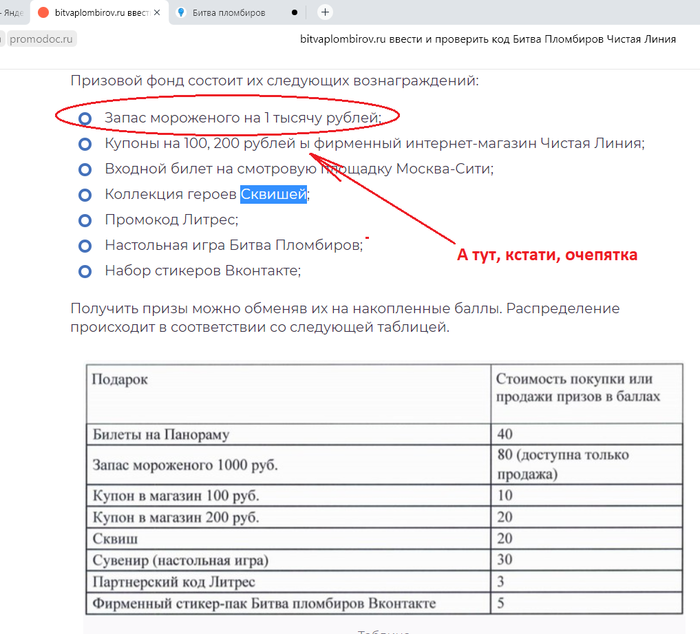Click the value 40 in the table
The image size is (700, 634).
click(x=505, y=434)
